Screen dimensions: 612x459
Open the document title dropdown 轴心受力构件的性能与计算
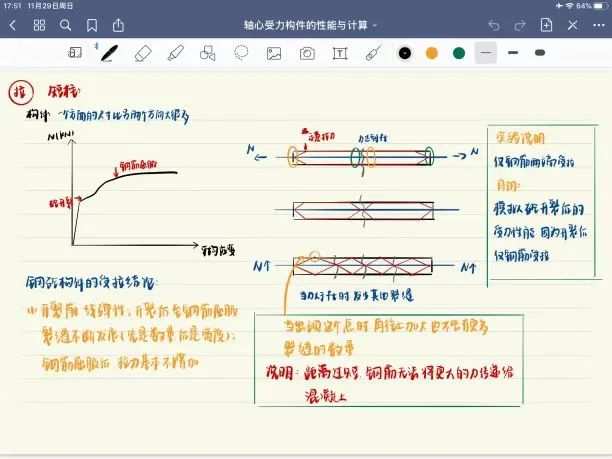click(311, 25)
